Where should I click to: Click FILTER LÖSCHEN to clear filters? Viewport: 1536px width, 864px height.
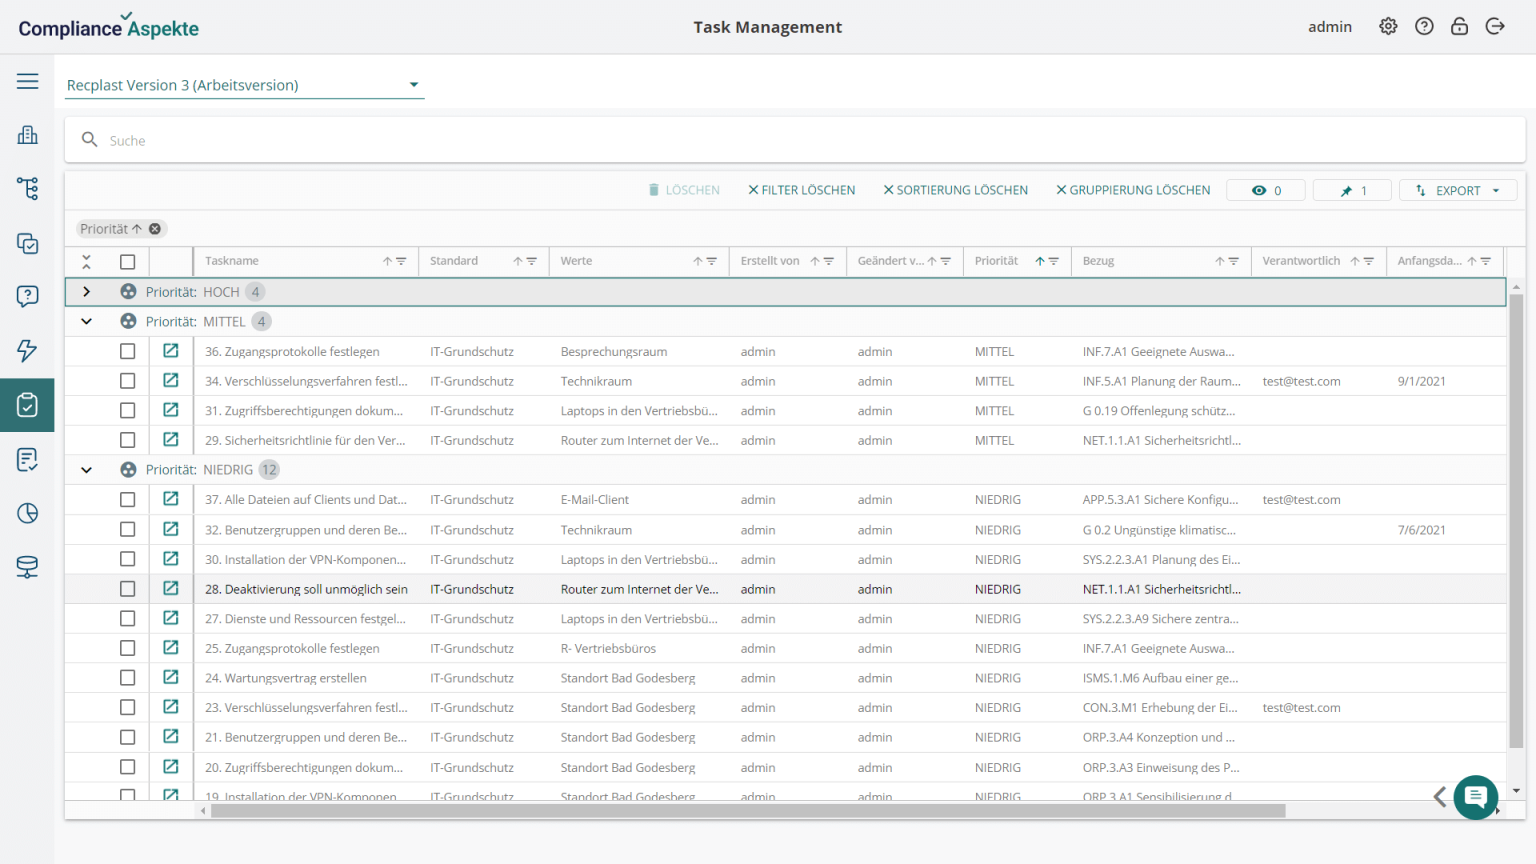801,190
